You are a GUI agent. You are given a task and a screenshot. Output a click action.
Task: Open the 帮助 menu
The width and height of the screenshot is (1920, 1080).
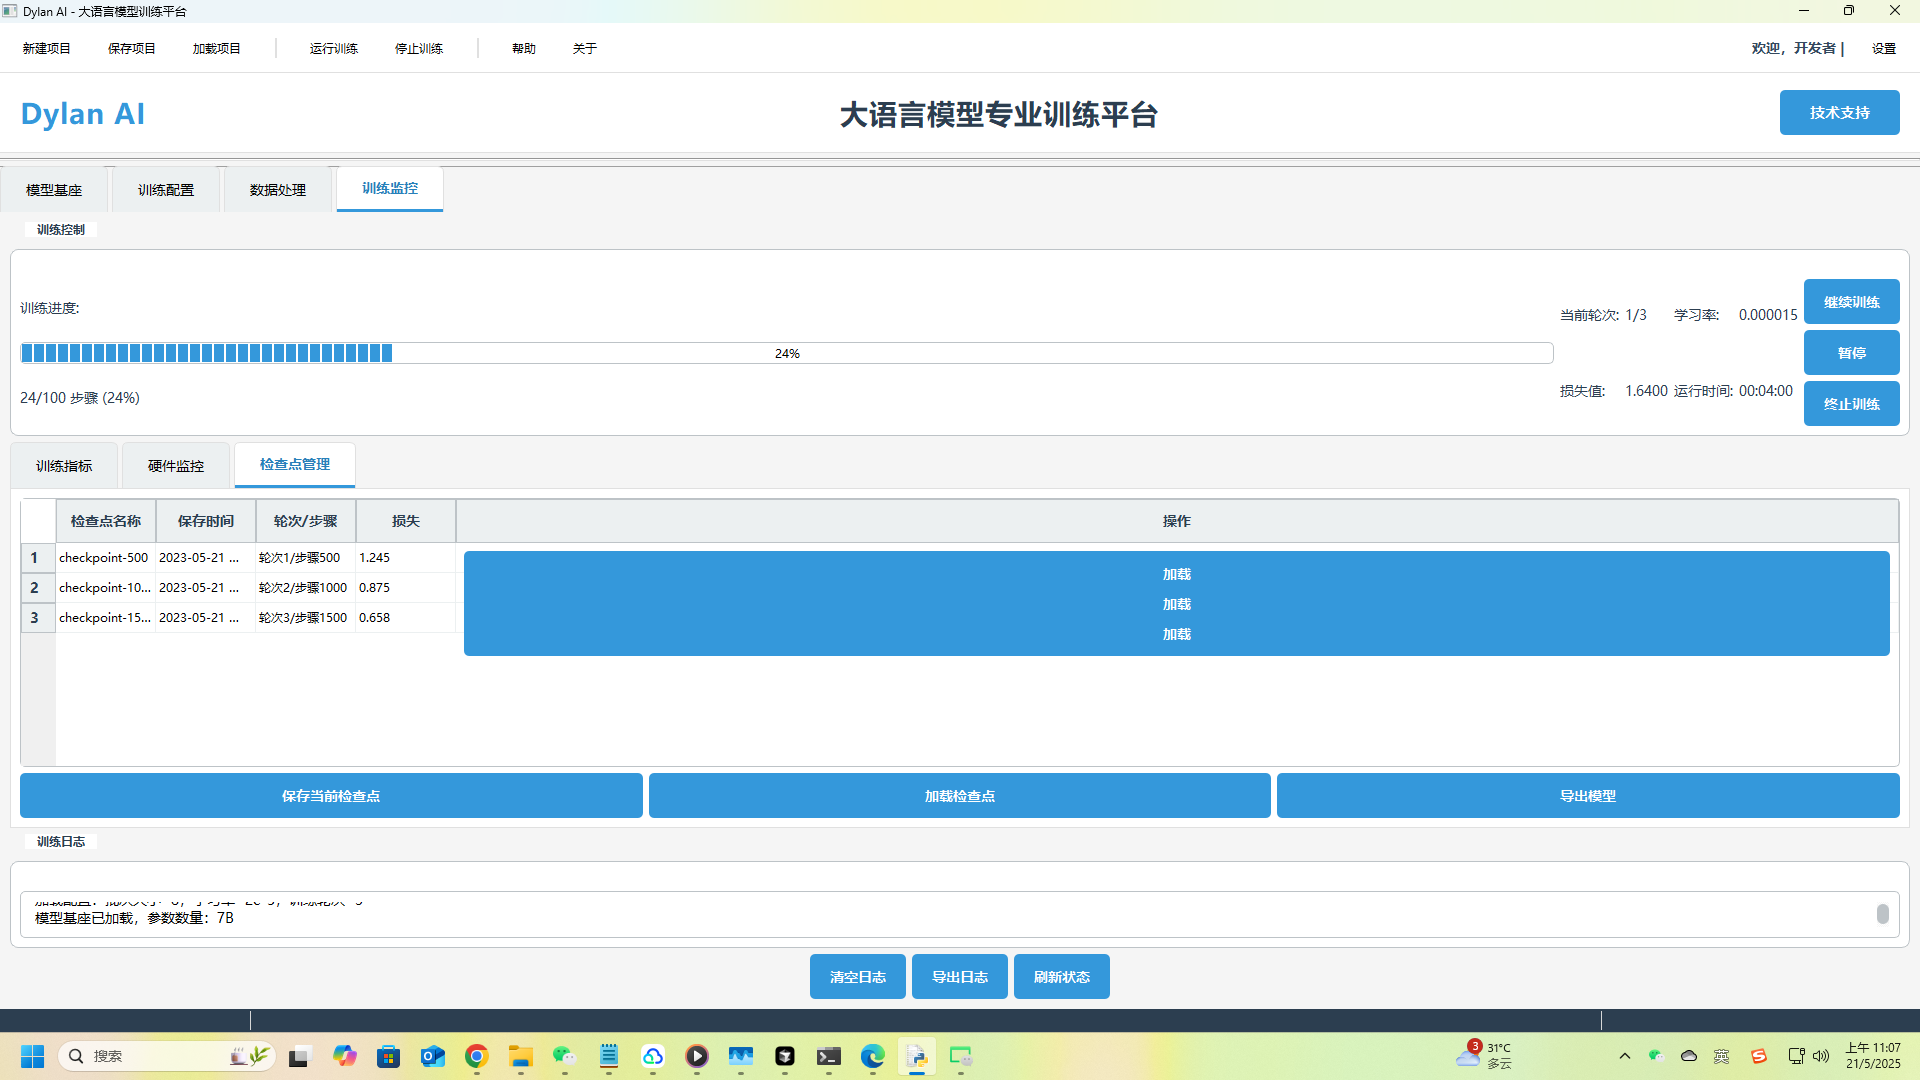pos(523,48)
